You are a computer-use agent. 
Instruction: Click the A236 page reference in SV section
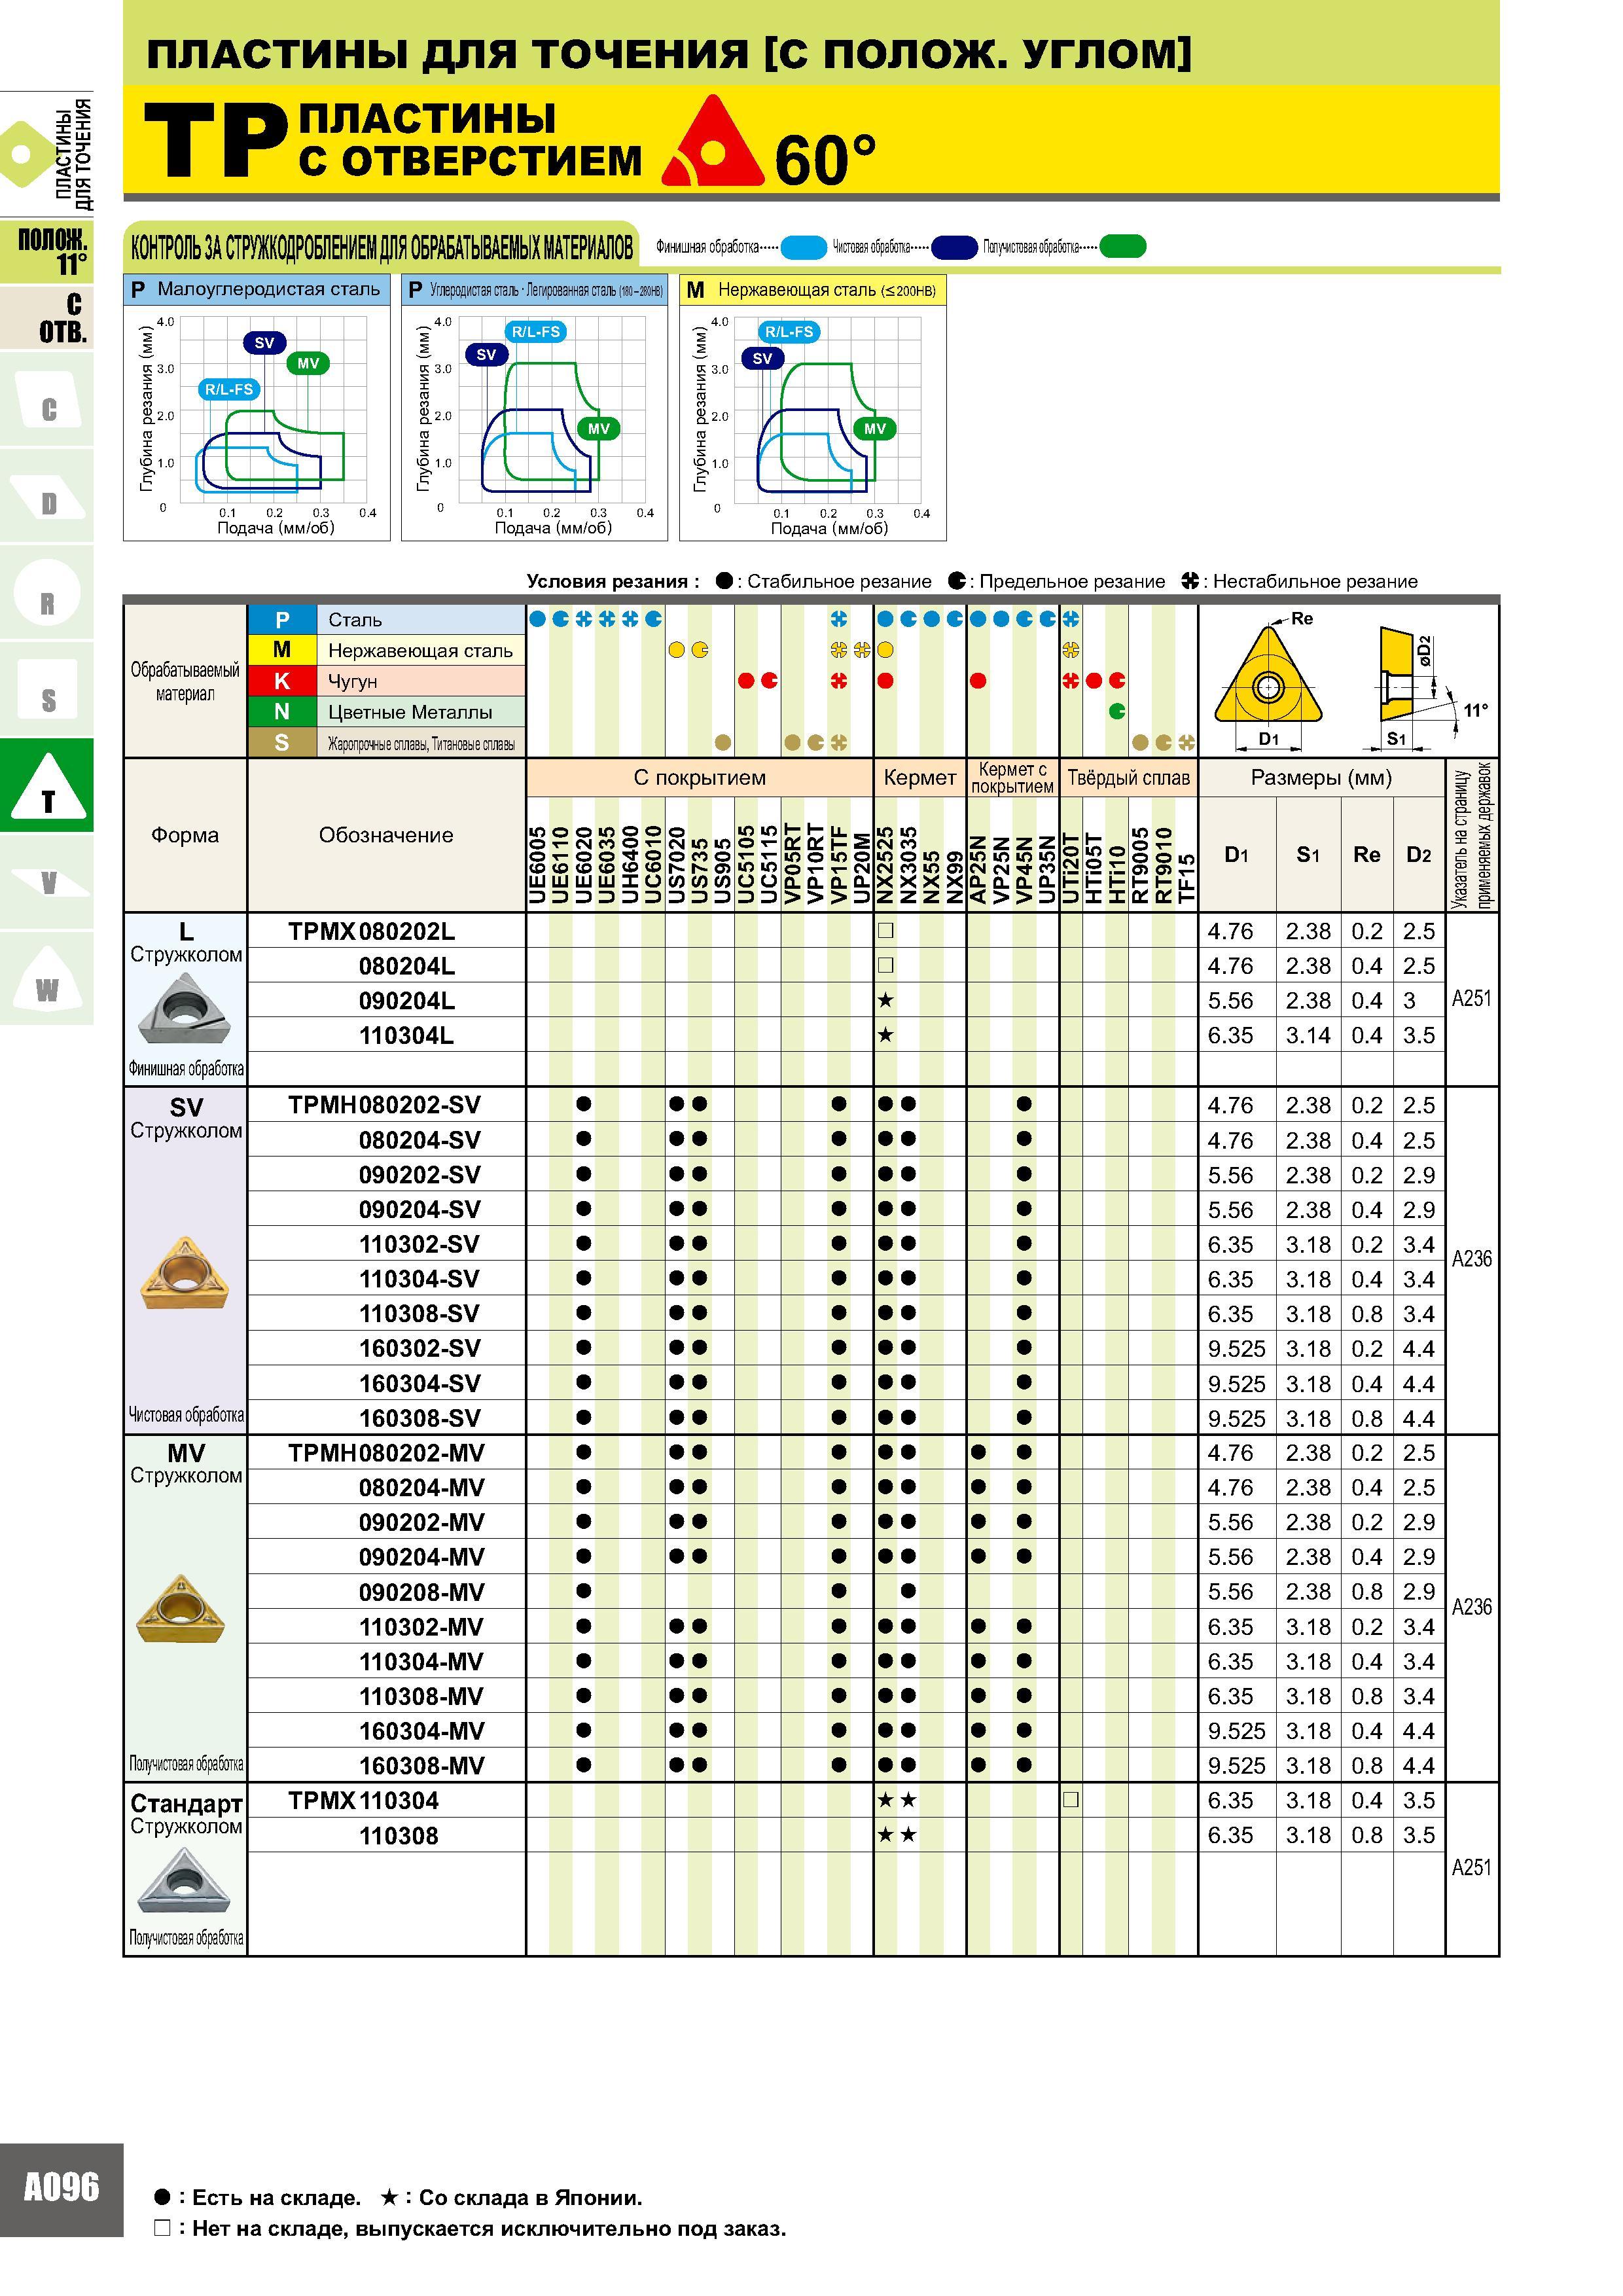(1471, 1259)
